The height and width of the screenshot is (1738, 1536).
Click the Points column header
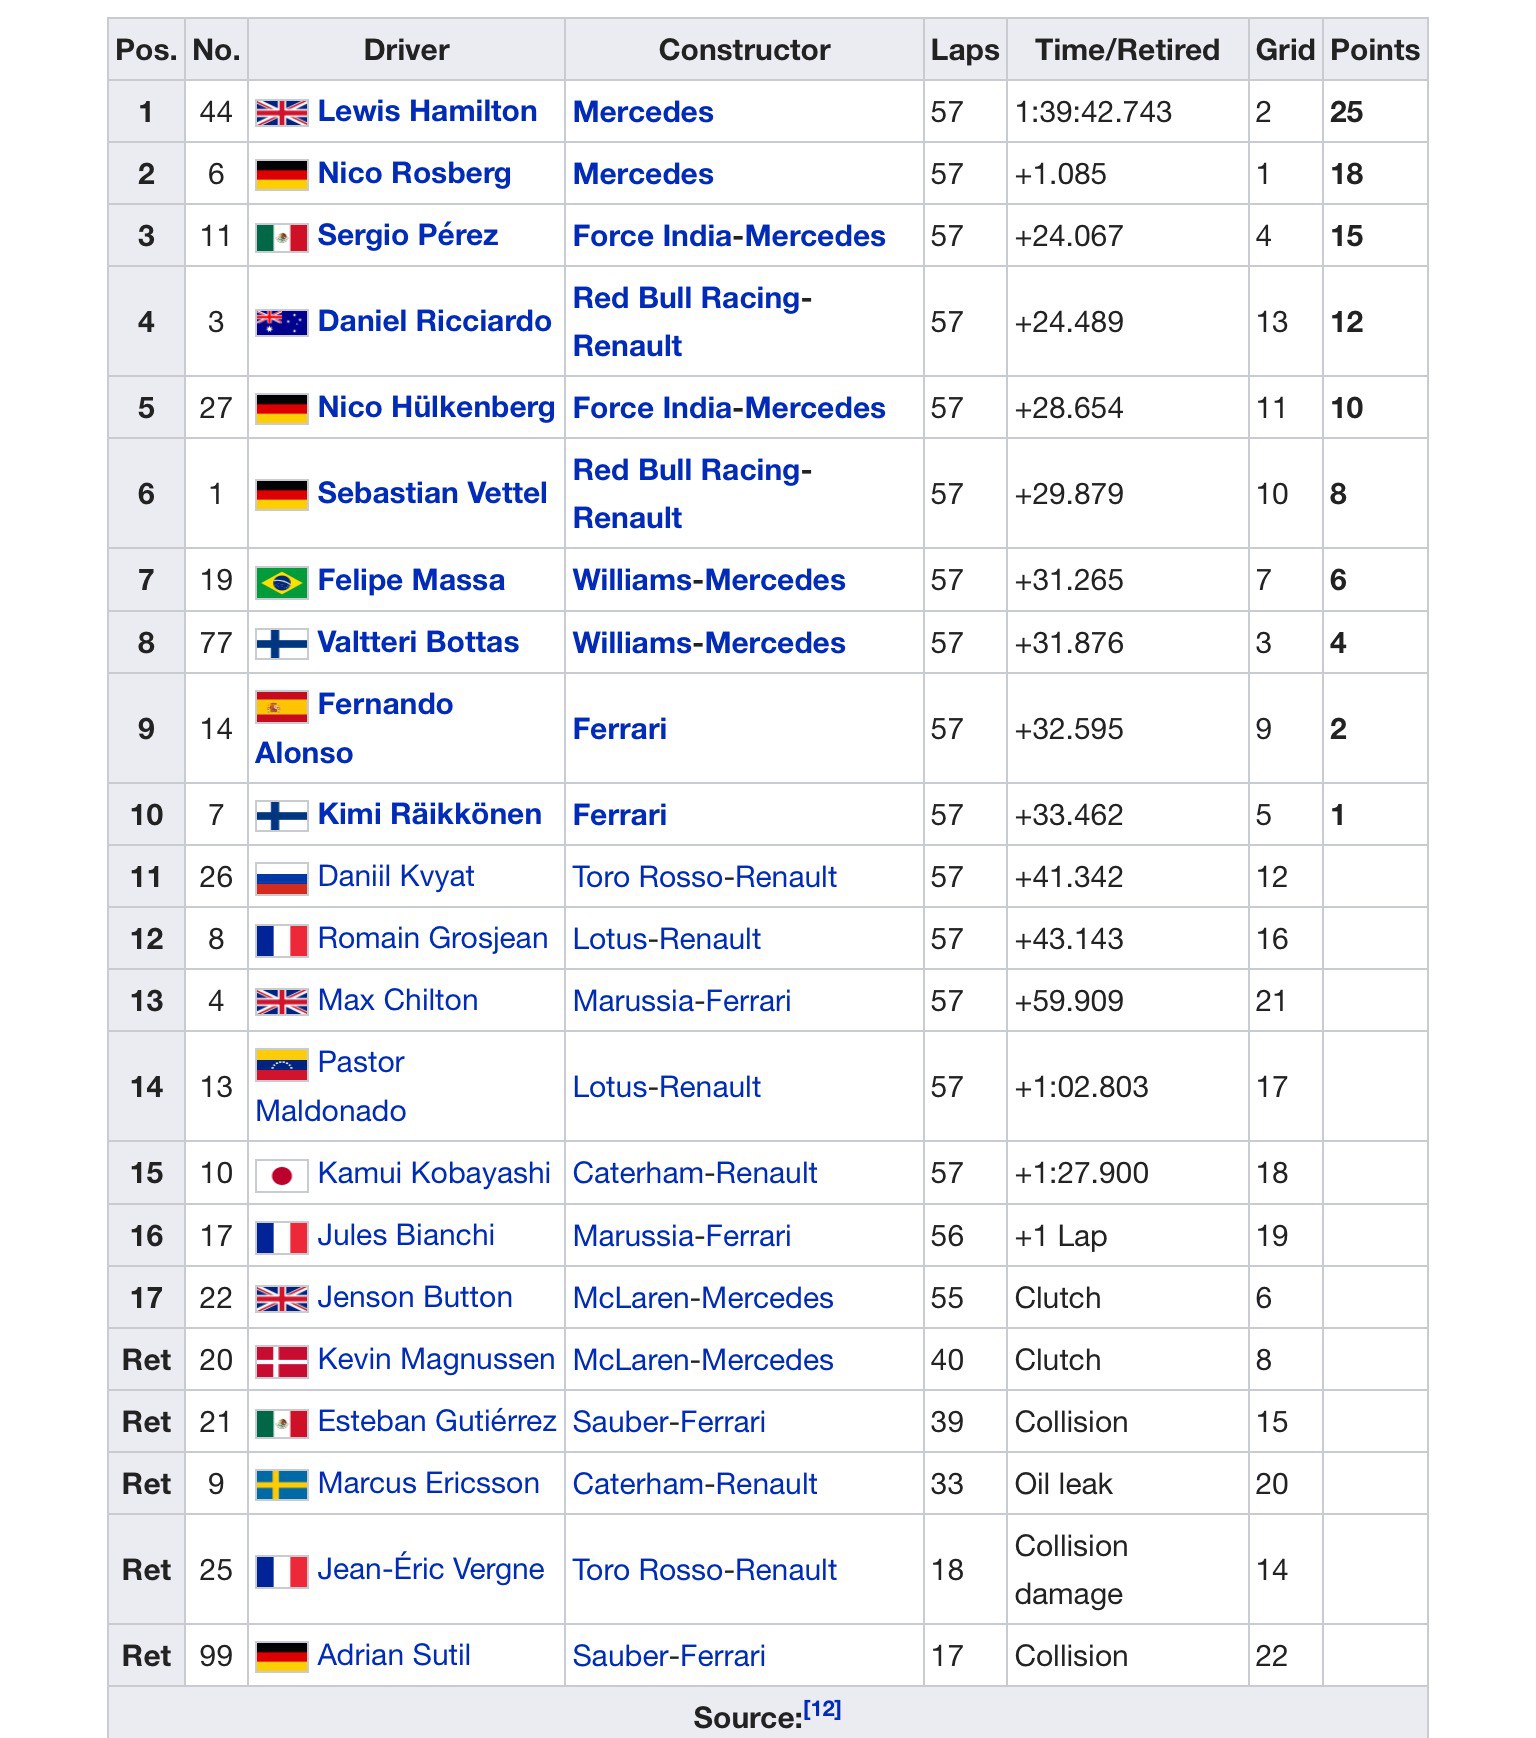pos(1374,50)
